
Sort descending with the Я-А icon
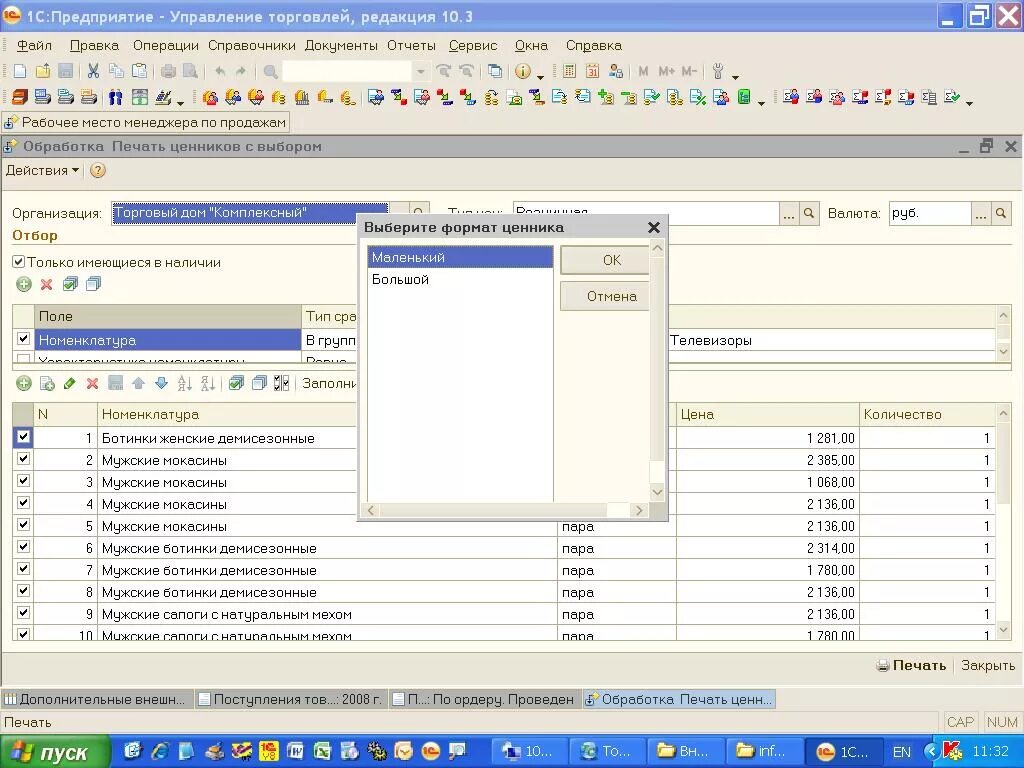click(208, 383)
